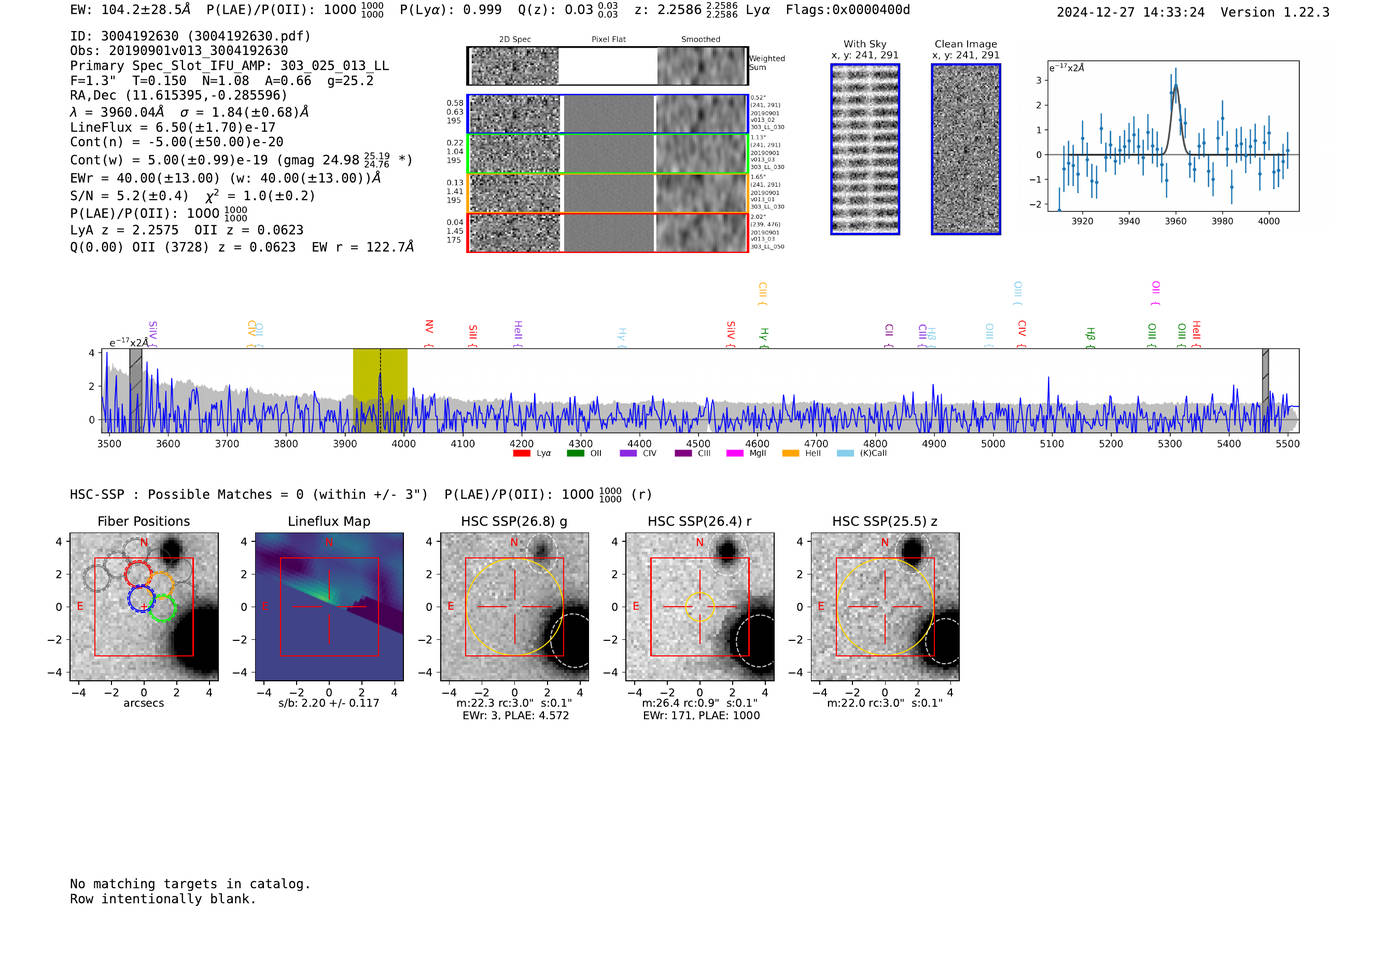Click the NV line marker above the spectrum
The image size is (1400, 953).
[429, 333]
